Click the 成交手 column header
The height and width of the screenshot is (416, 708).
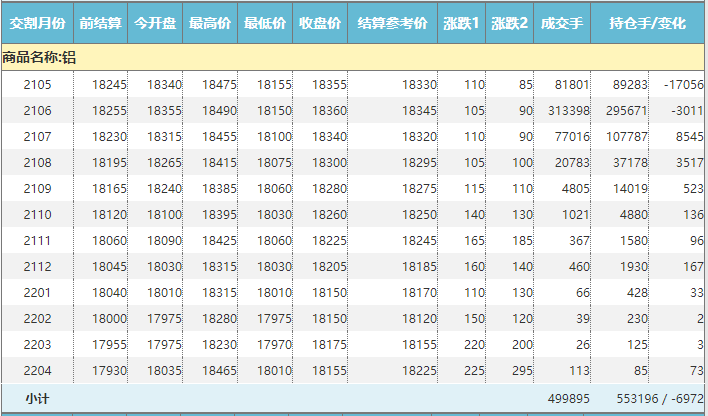coord(561,22)
